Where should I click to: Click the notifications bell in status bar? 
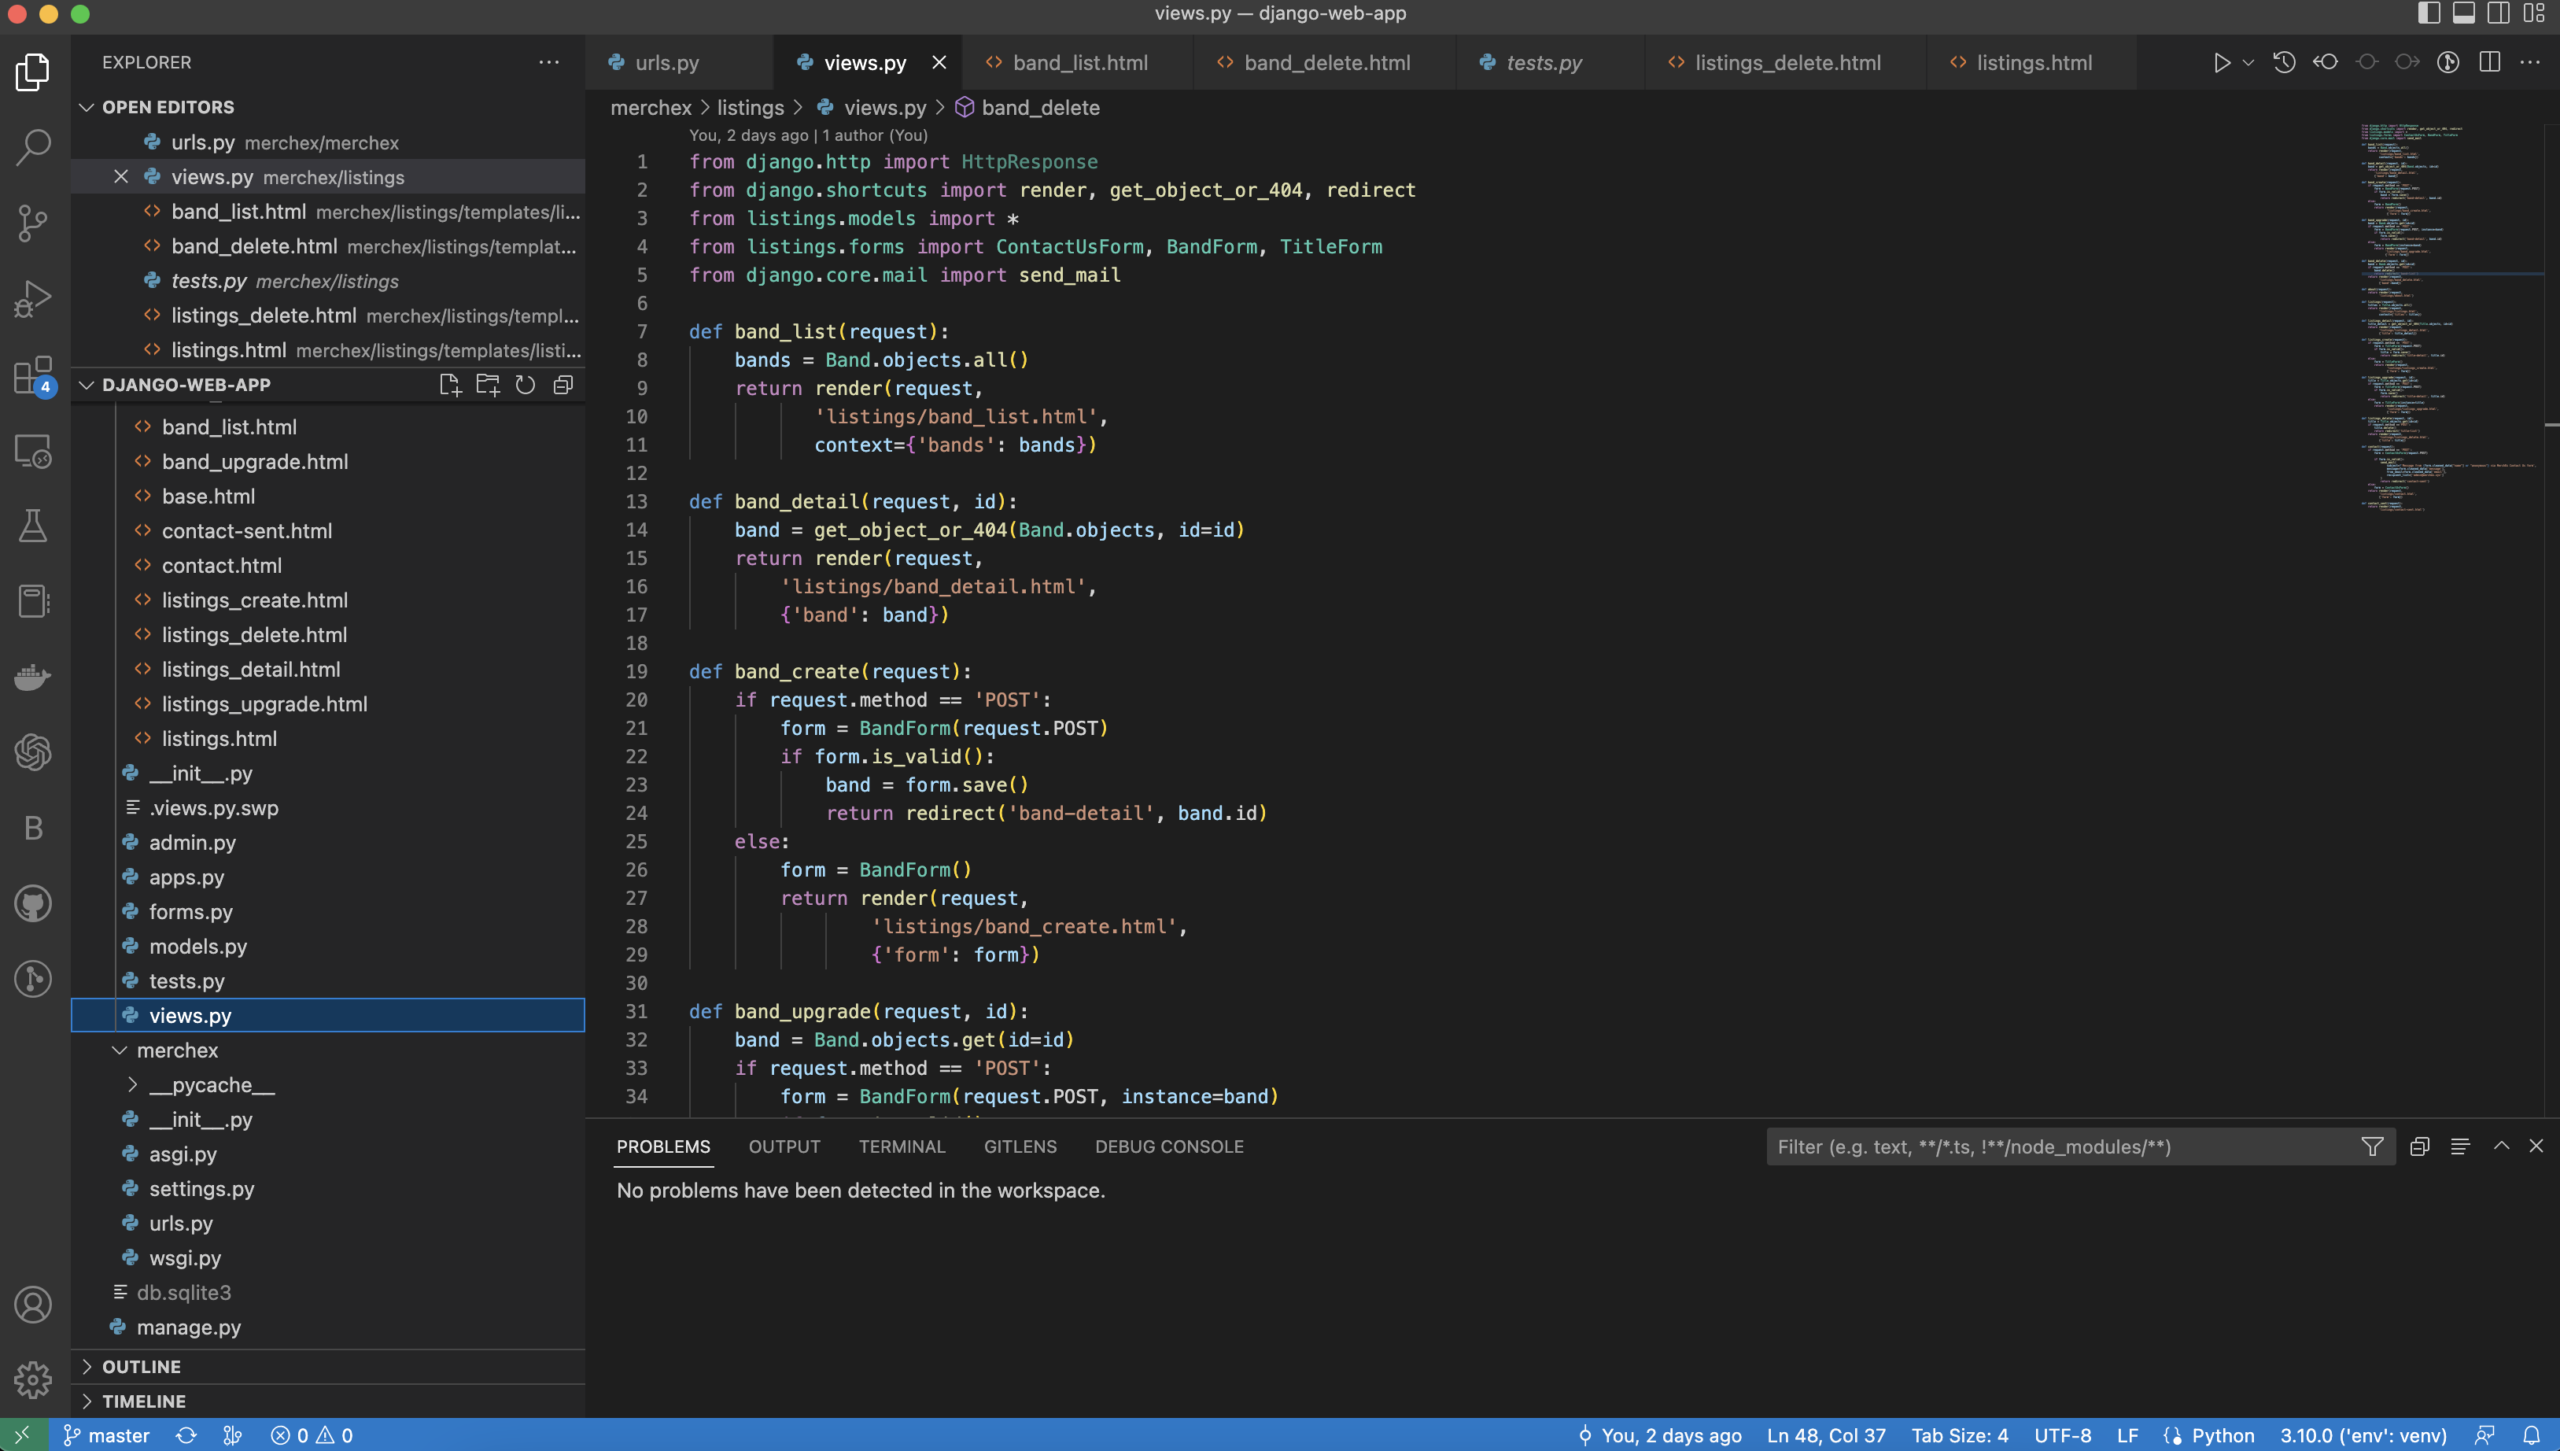click(x=2532, y=1435)
